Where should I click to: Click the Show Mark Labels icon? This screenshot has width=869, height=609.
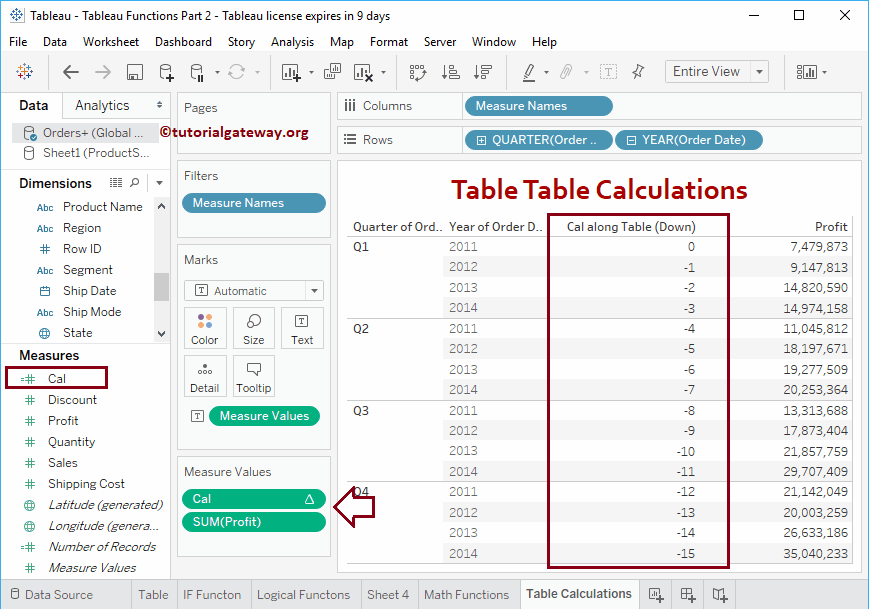coord(608,71)
